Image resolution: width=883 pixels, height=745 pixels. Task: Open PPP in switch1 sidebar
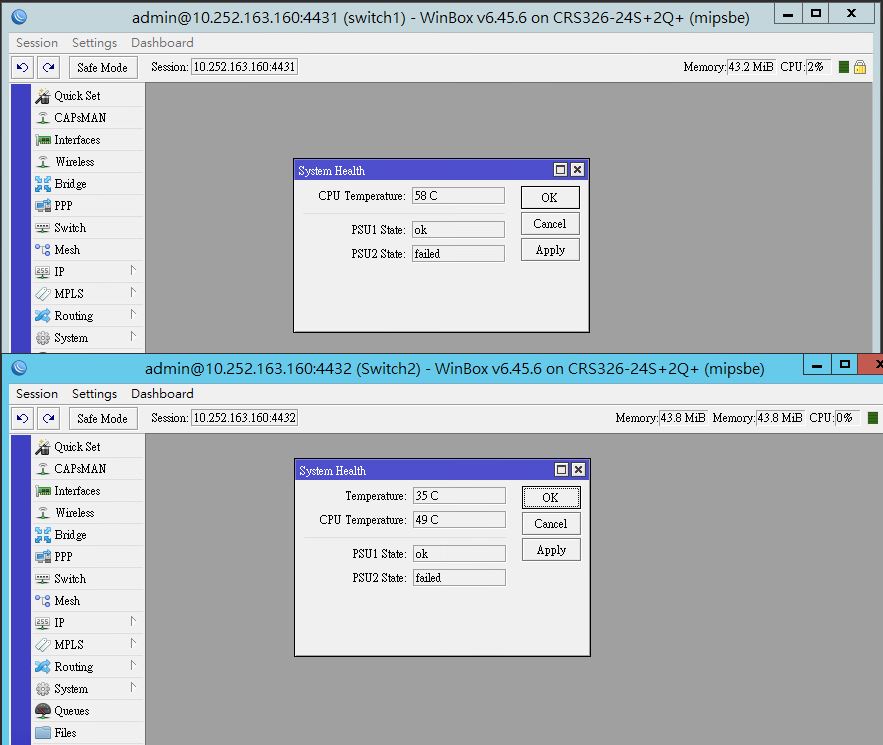88,206
